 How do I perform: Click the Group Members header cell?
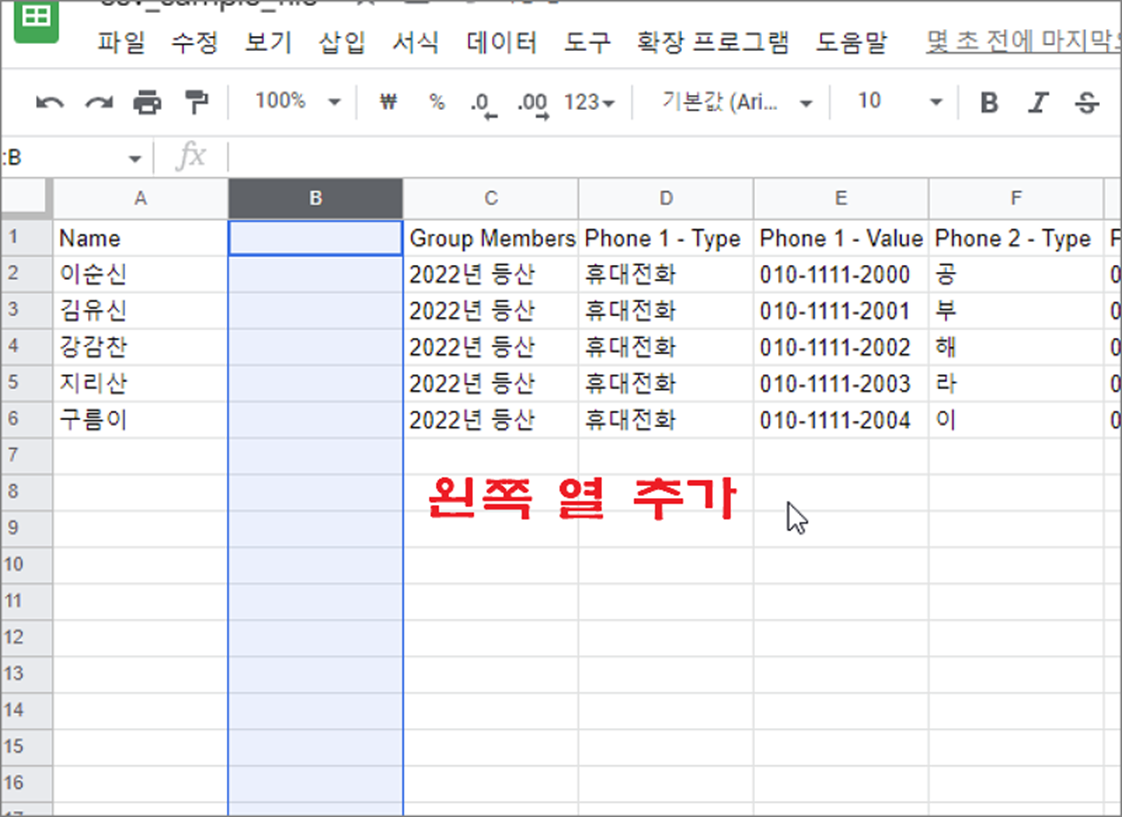point(491,238)
